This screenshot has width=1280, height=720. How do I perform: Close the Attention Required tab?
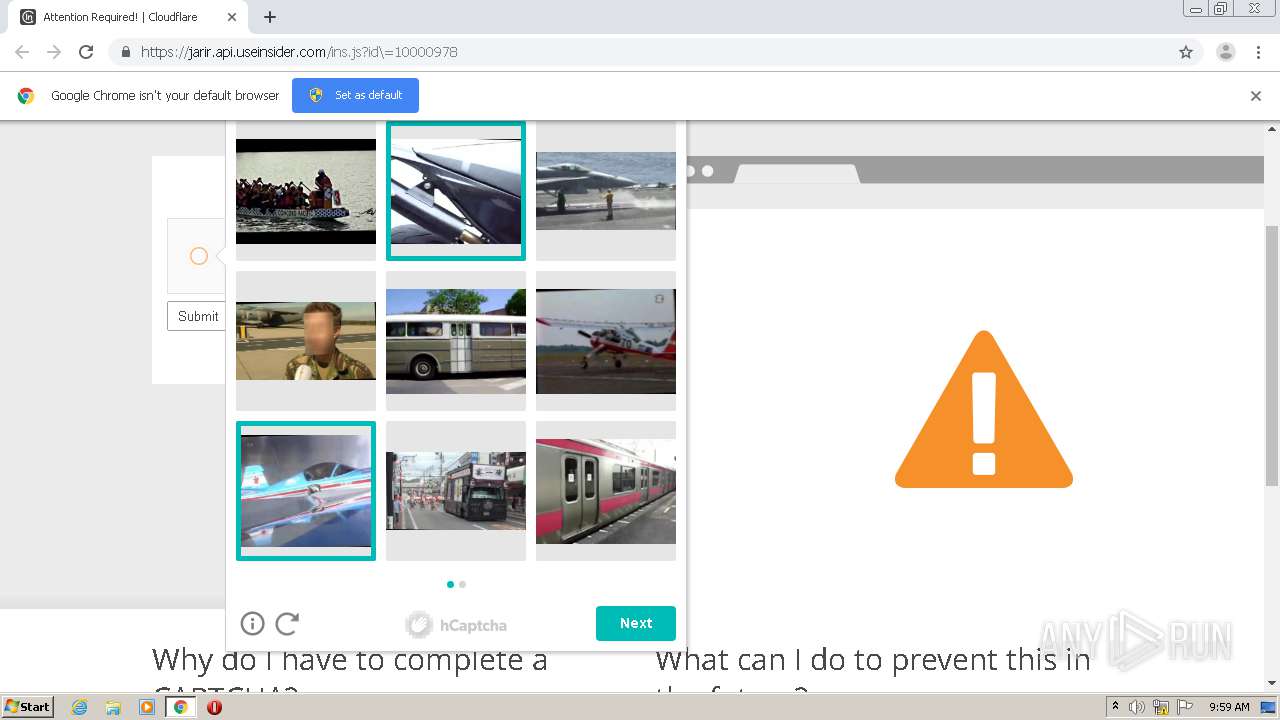tap(232, 17)
